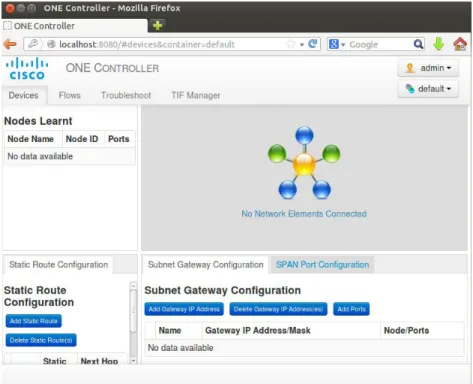Open a new Firefox tab with plus icon
Screen dimensions: 473x384
(157, 25)
